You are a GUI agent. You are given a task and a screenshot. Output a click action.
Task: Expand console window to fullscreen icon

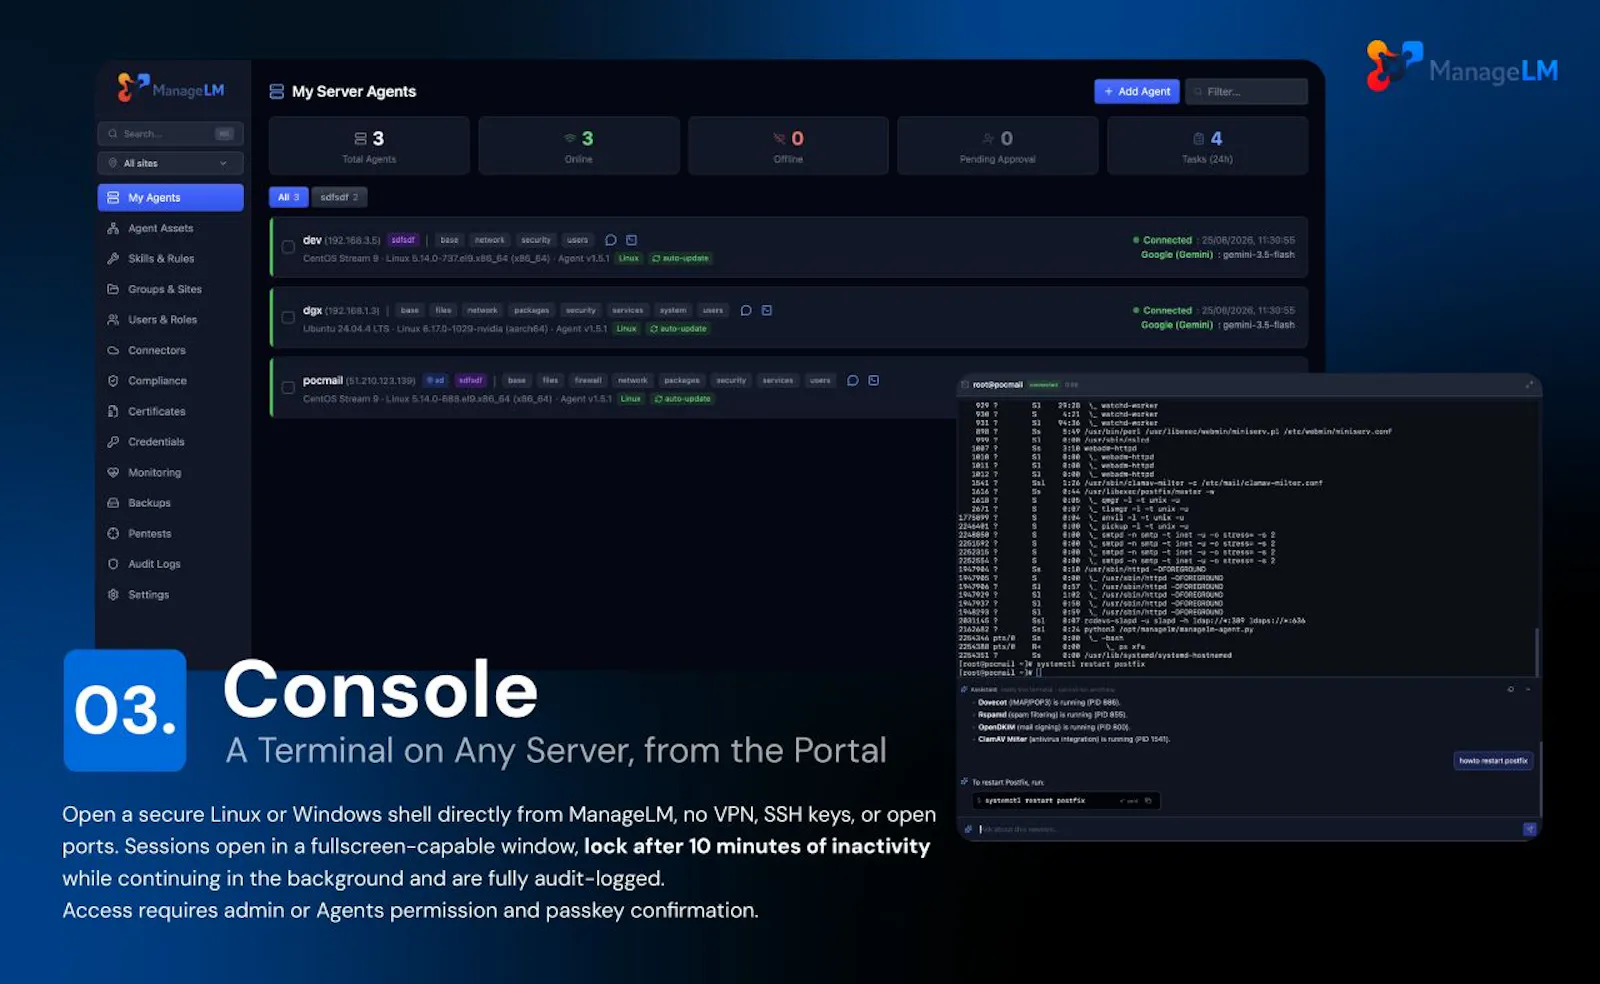click(1529, 385)
